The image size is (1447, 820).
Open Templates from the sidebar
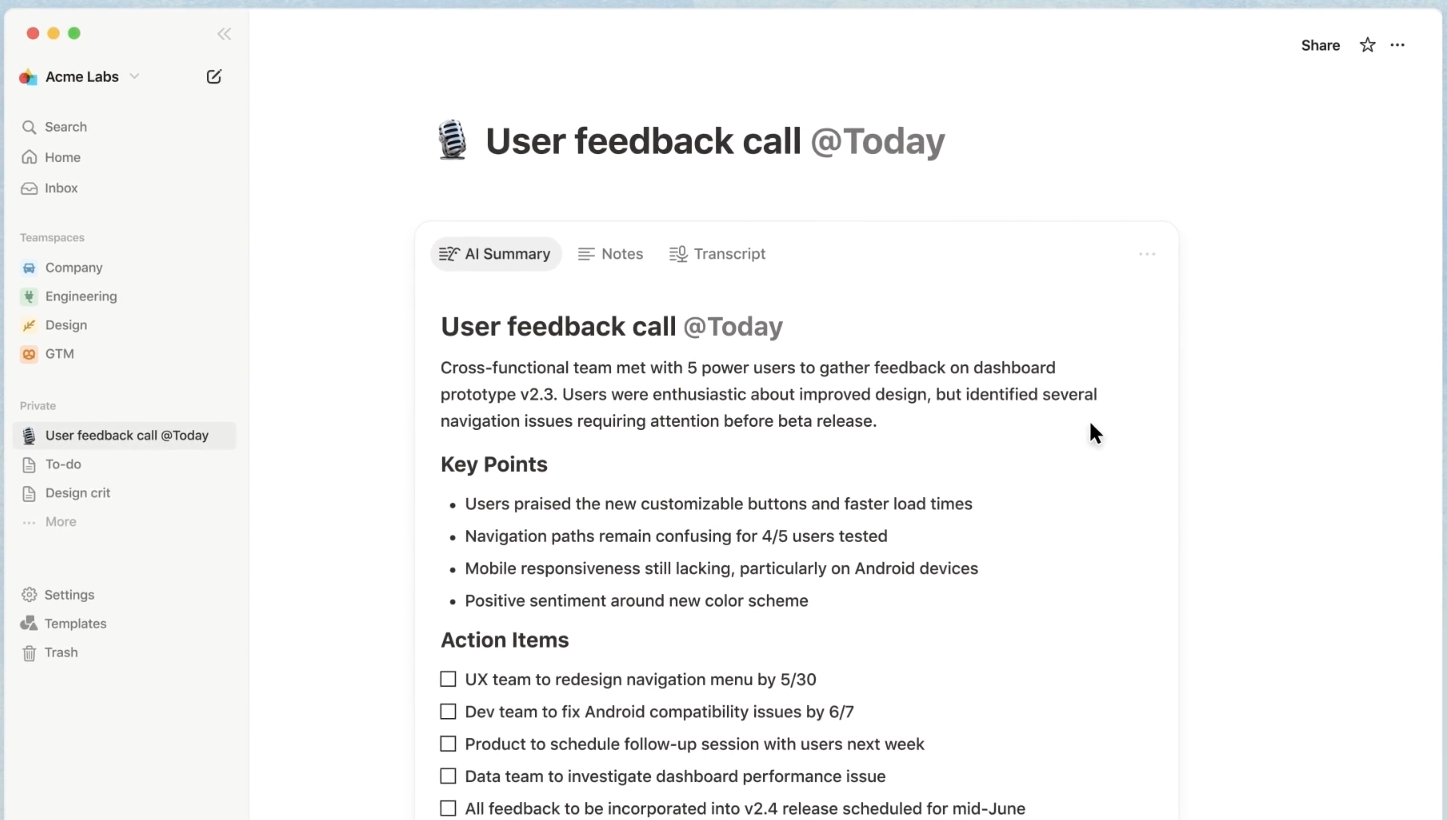click(75, 623)
